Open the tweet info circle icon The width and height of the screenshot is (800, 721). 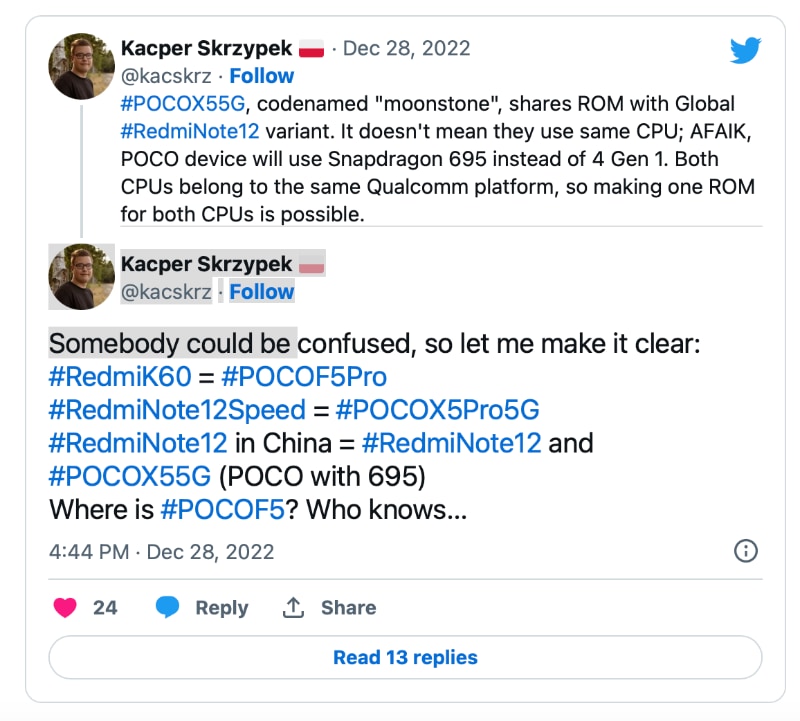[746, 550]
